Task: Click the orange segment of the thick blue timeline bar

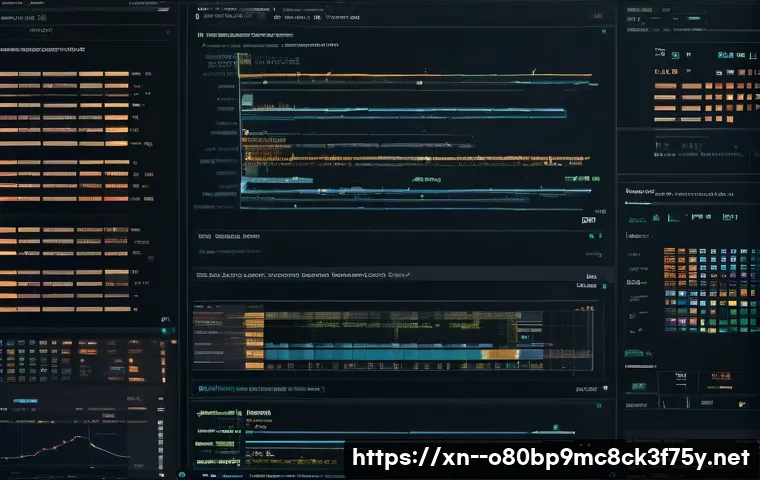Action: pos(499,354)
